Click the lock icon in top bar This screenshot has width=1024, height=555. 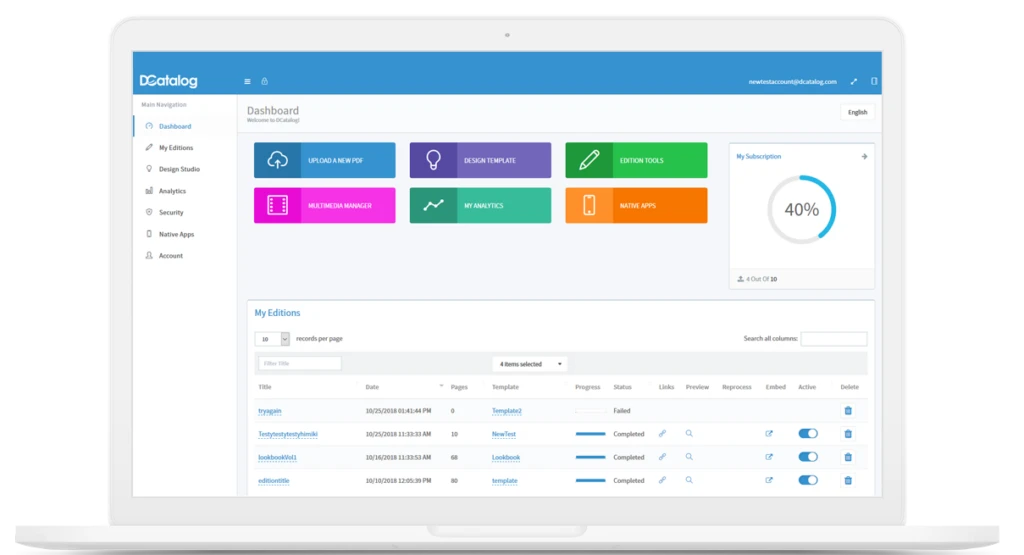pos(264,81)
